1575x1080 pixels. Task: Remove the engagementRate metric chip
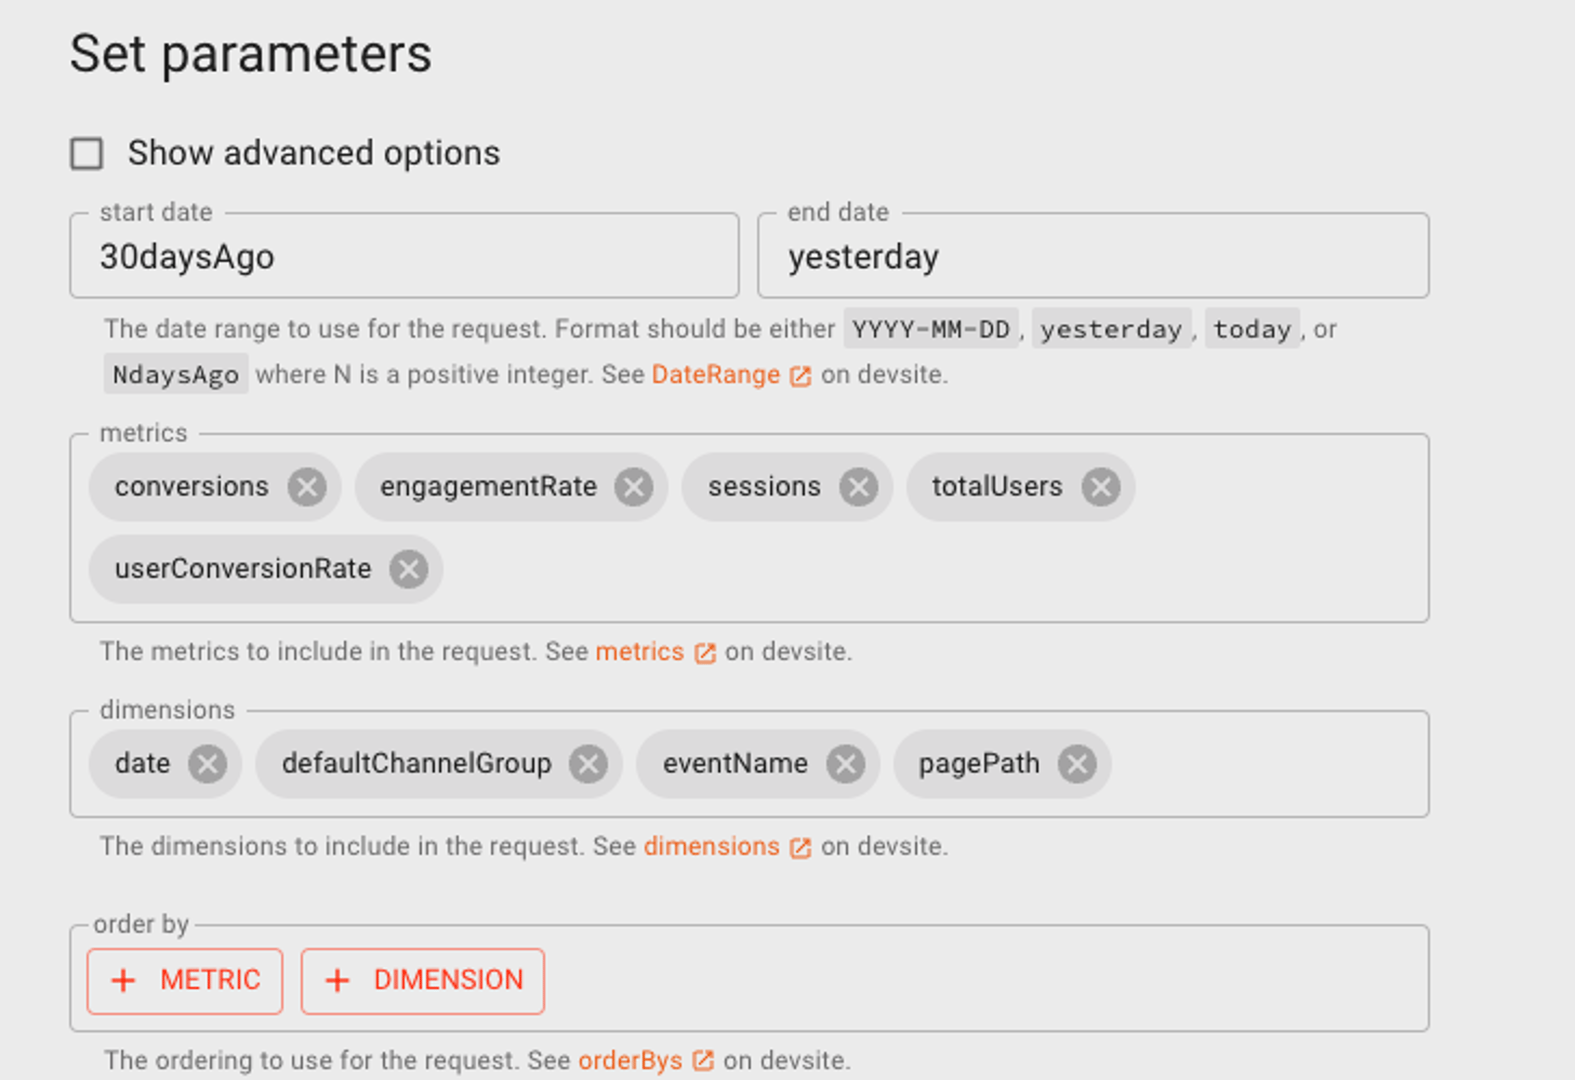coord(633,487)
